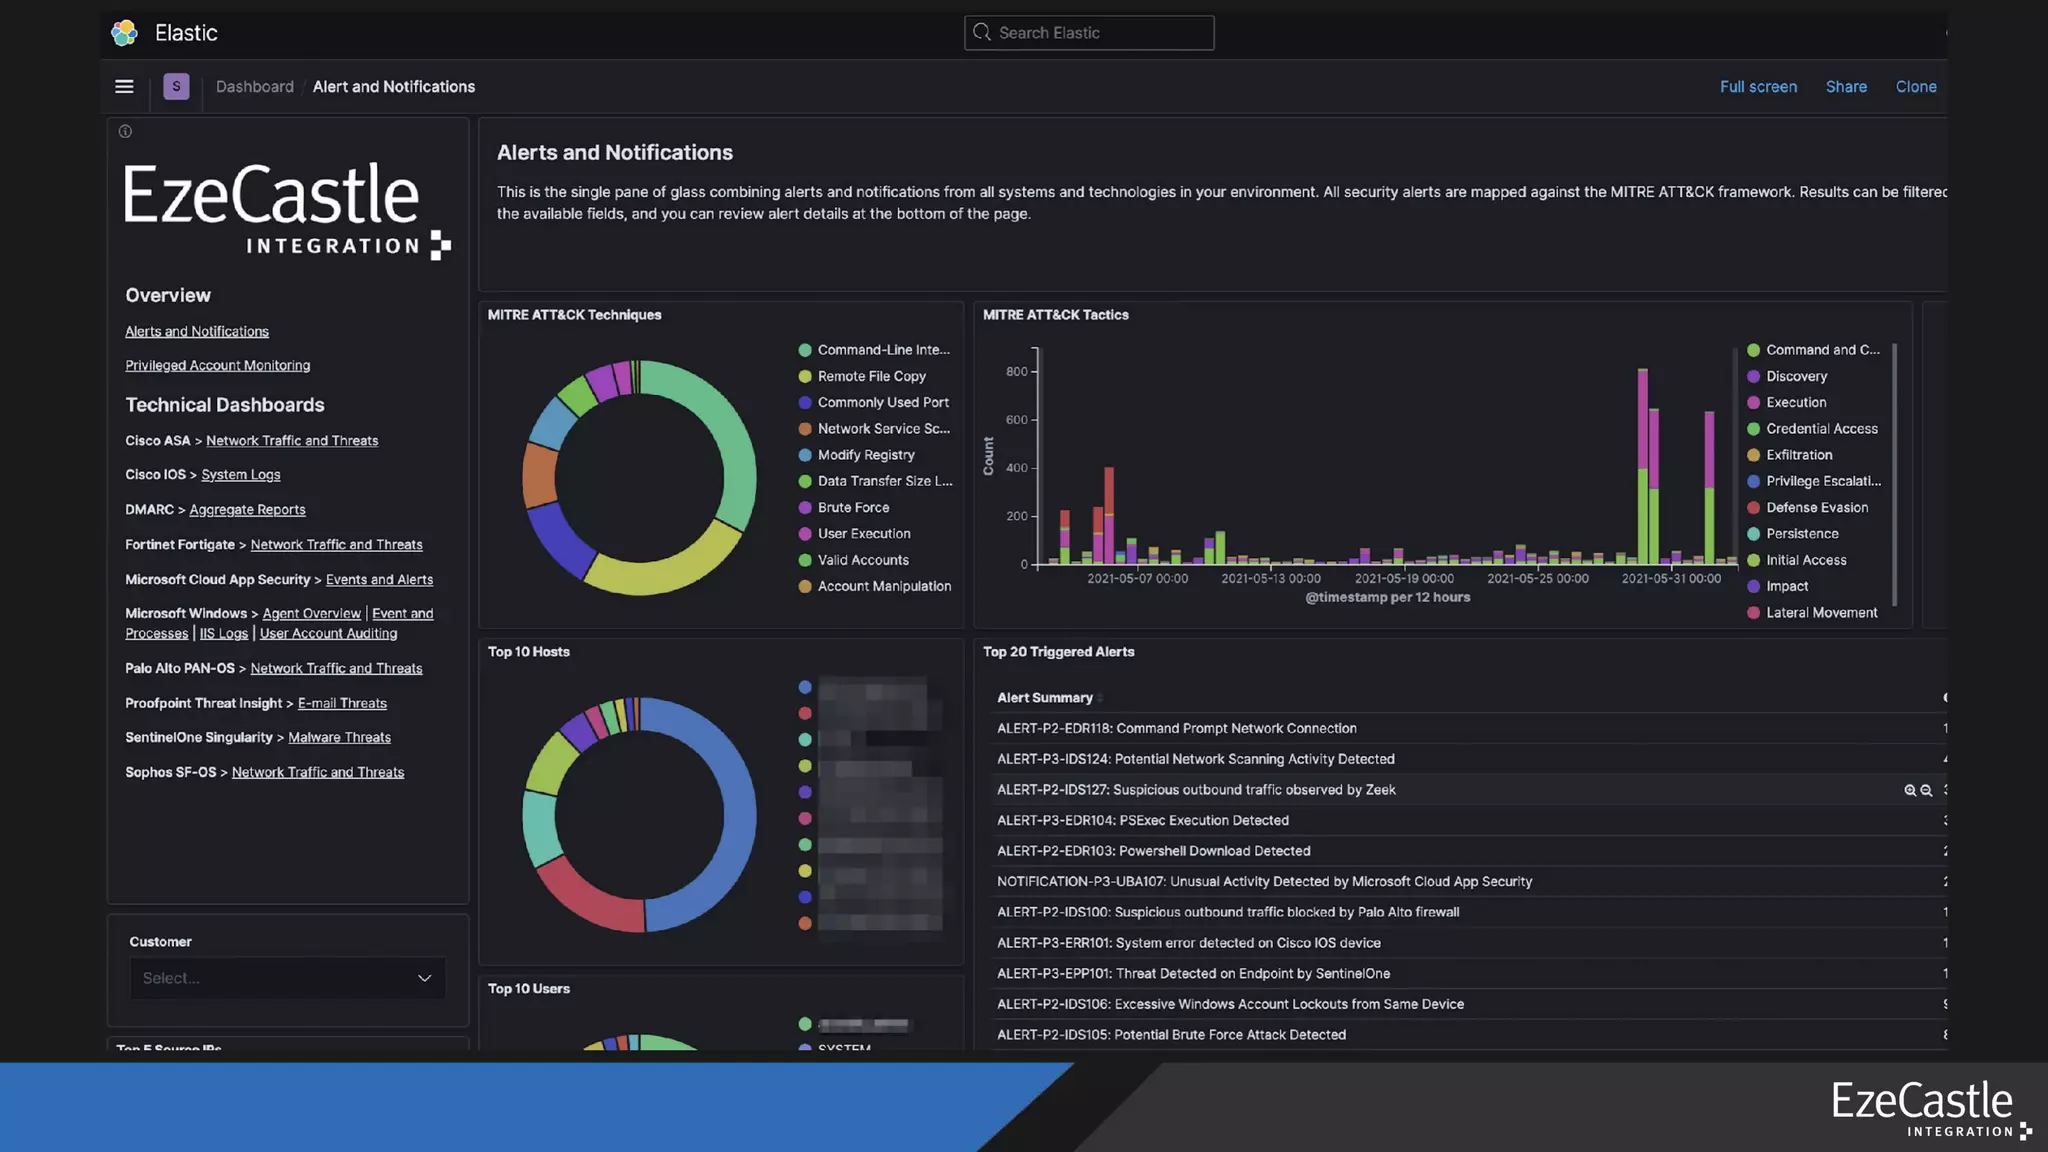Click the magnifier icon in Search Elastic
The width and height of the screenshot is (2048, 1152).
point(982,33)
